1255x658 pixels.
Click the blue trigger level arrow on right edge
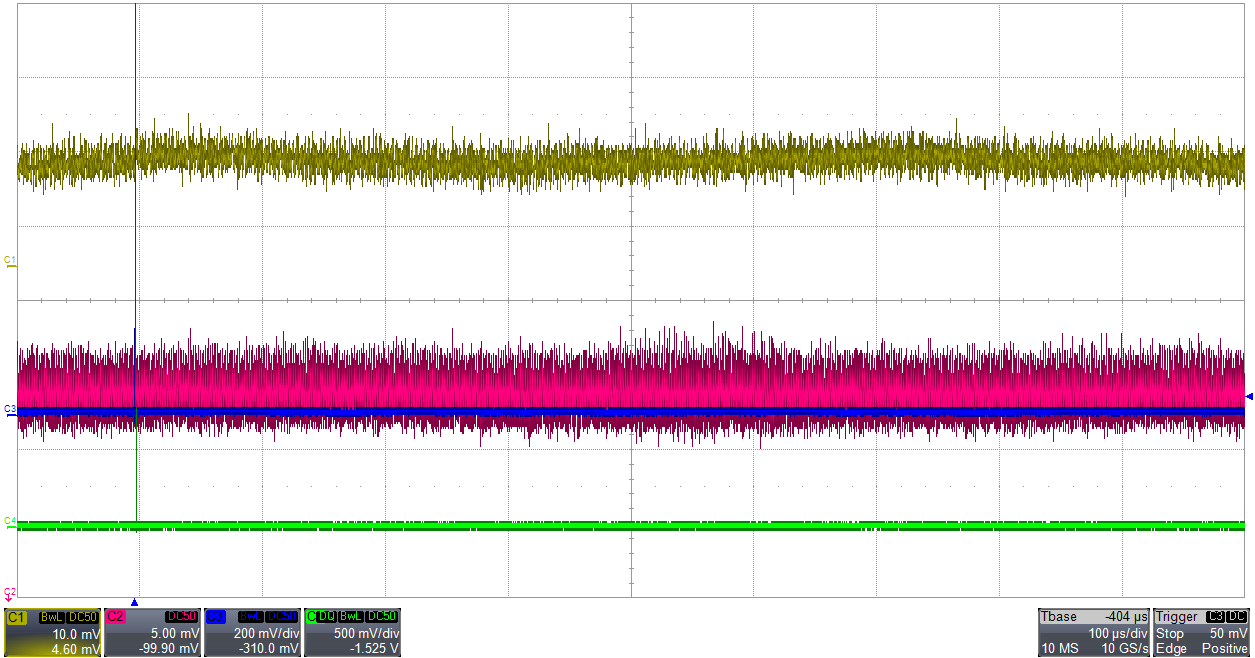pyautogui.click(x=1249, y=397)
